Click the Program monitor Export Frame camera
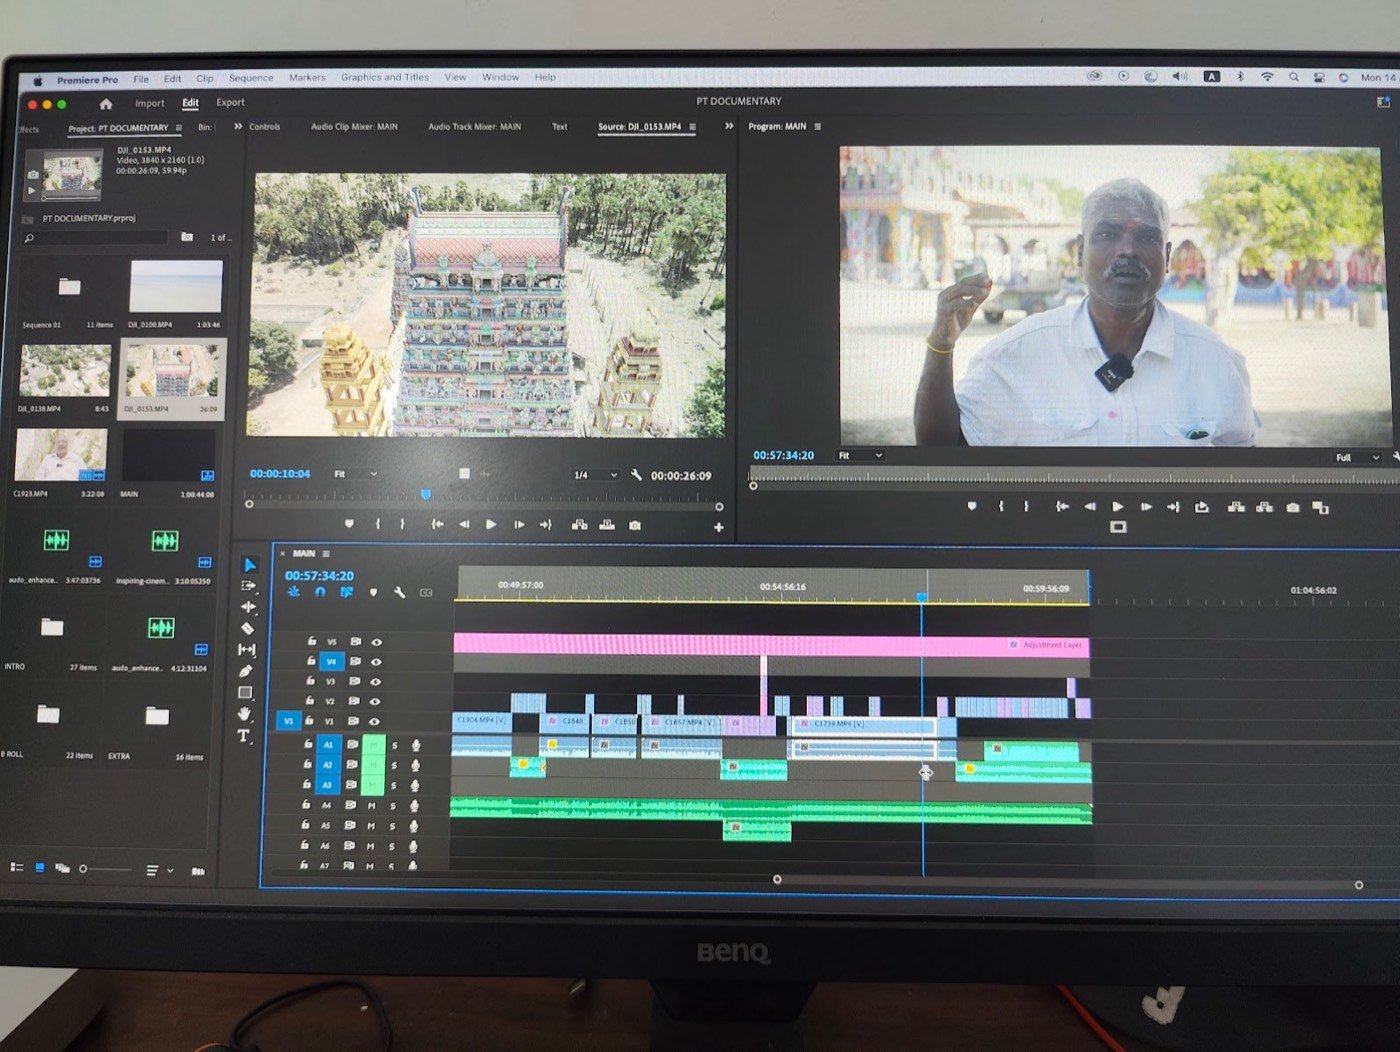Image resolution: width=1400 pixels, height=1052 pixels. tap(1293, 508)
